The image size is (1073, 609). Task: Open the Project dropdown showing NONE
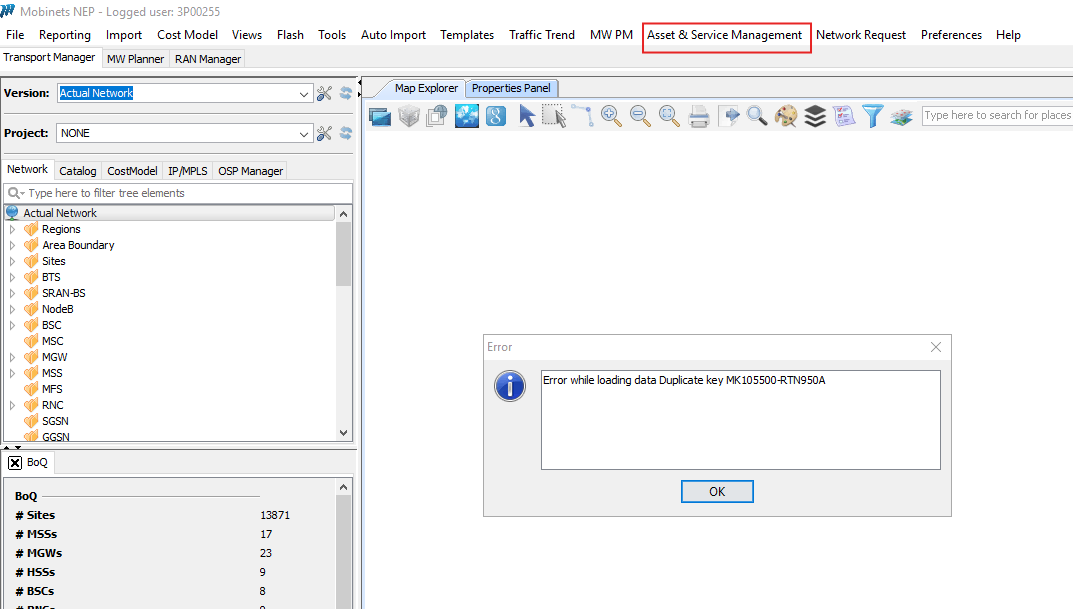pos(305,133)
